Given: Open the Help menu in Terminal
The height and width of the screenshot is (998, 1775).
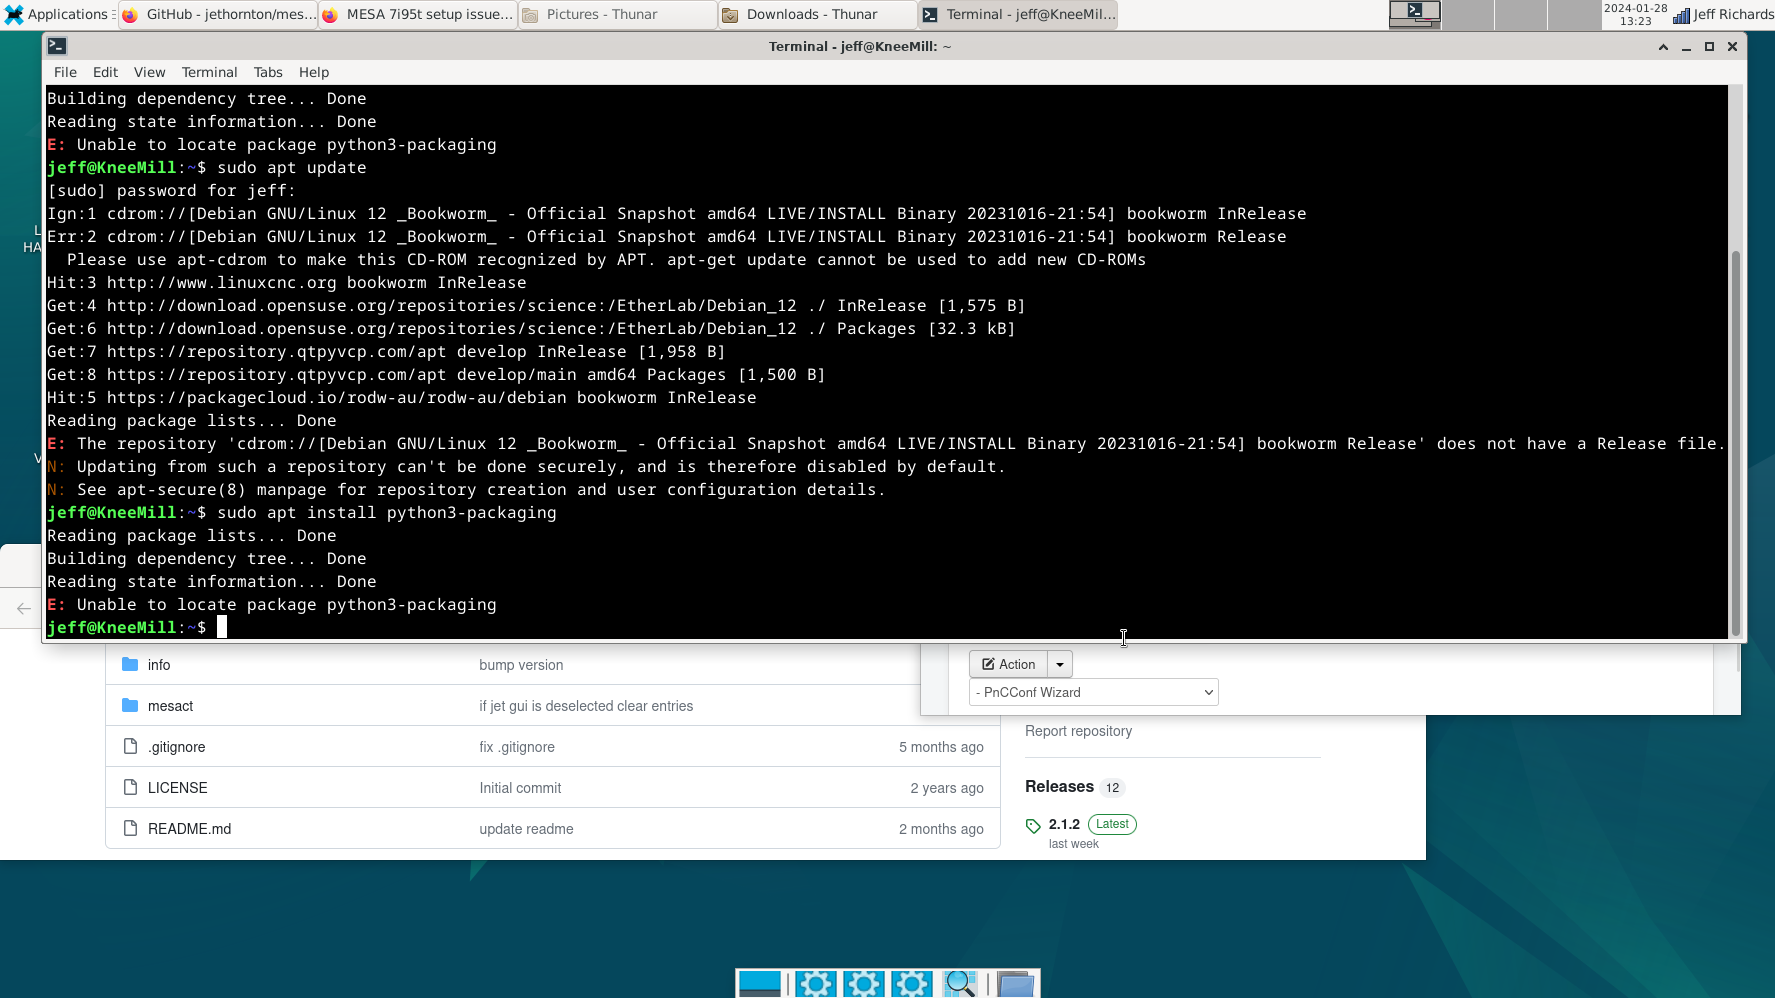Looking at the screenshot, I should pyautogui.click(x=314, y=72).
